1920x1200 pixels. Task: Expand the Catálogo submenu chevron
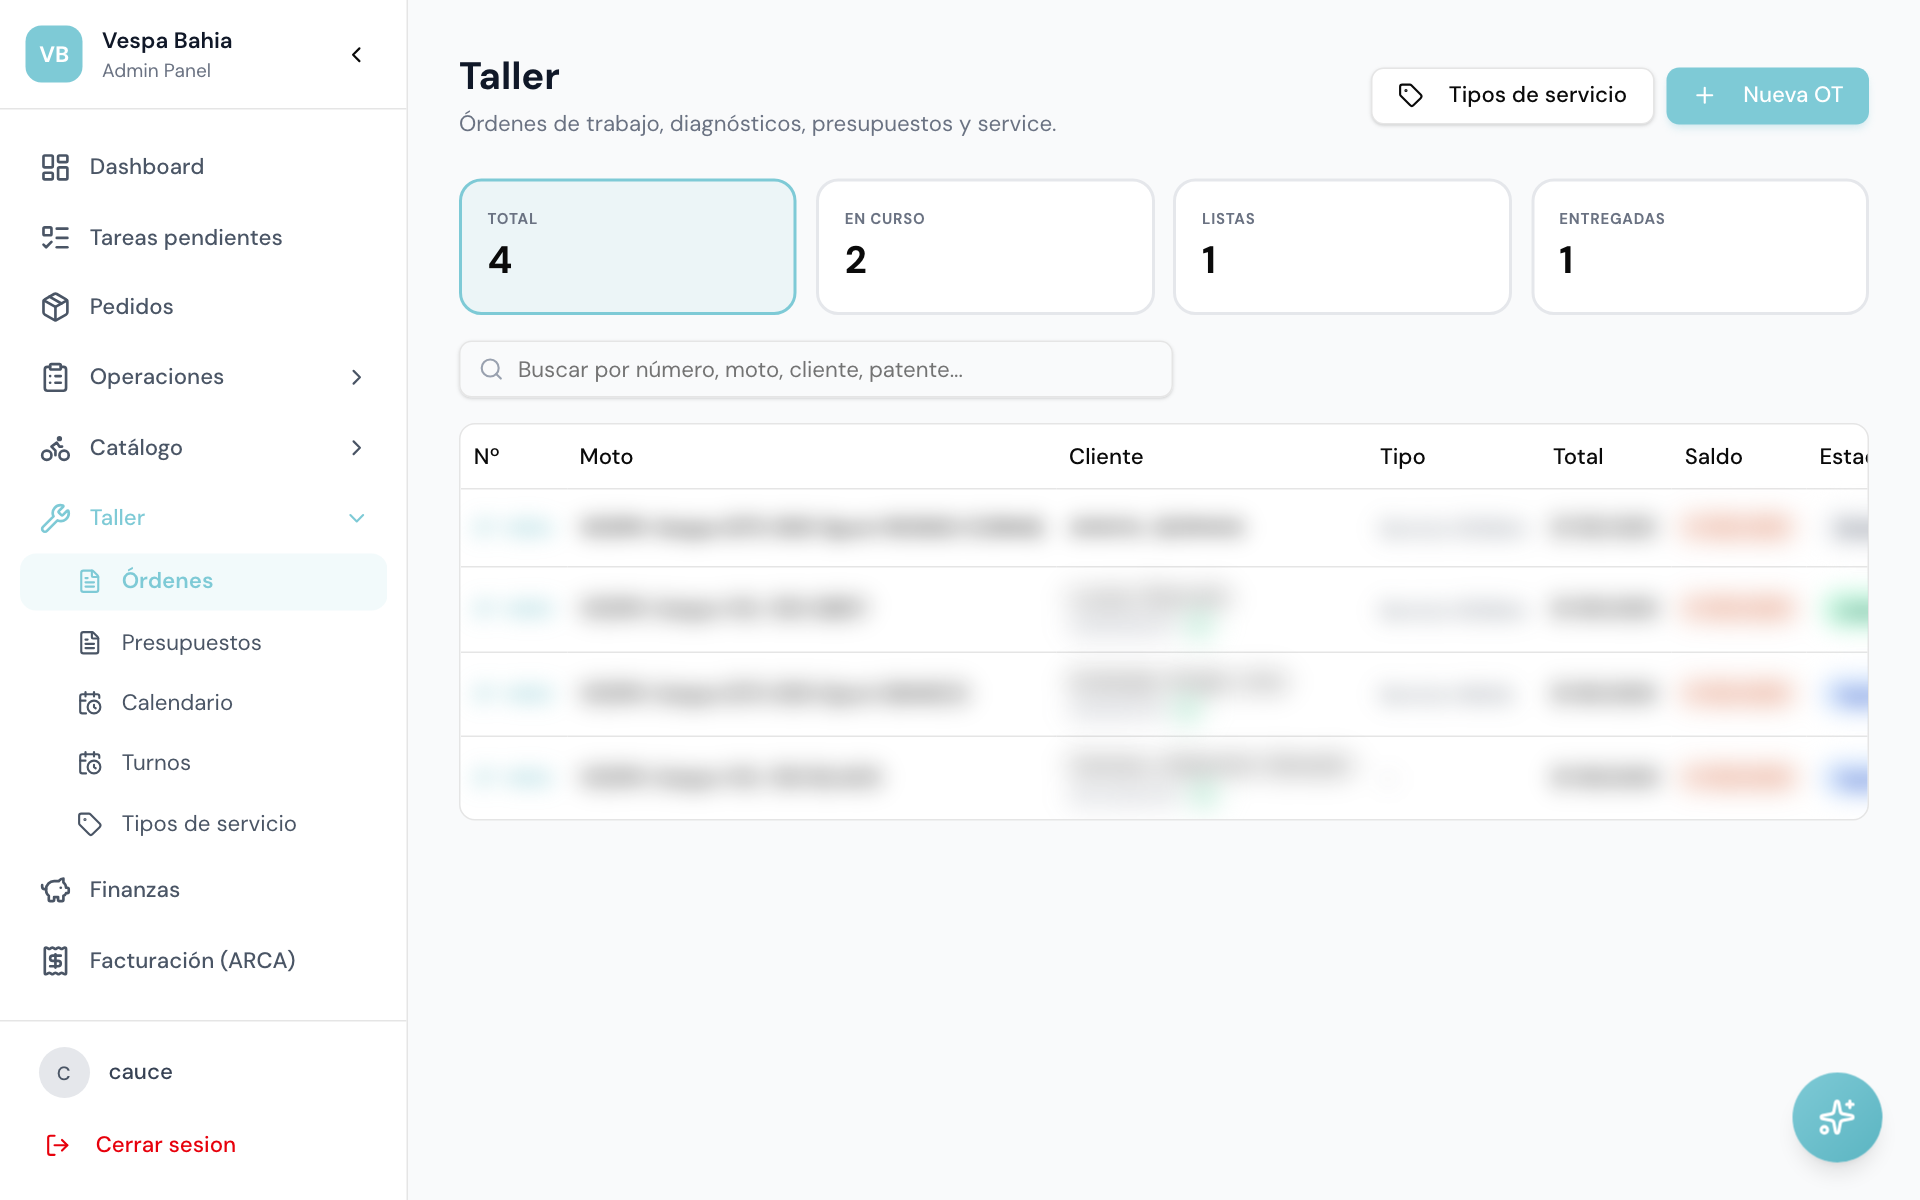tap(357, 448)
